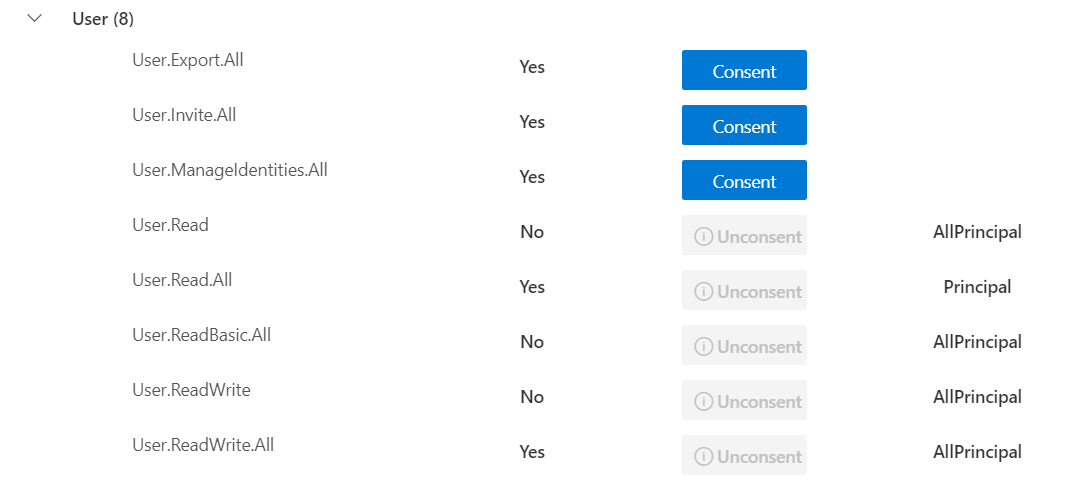
Task: Consent to the User.Invite.All permission
Action: (x=744, y=125)
